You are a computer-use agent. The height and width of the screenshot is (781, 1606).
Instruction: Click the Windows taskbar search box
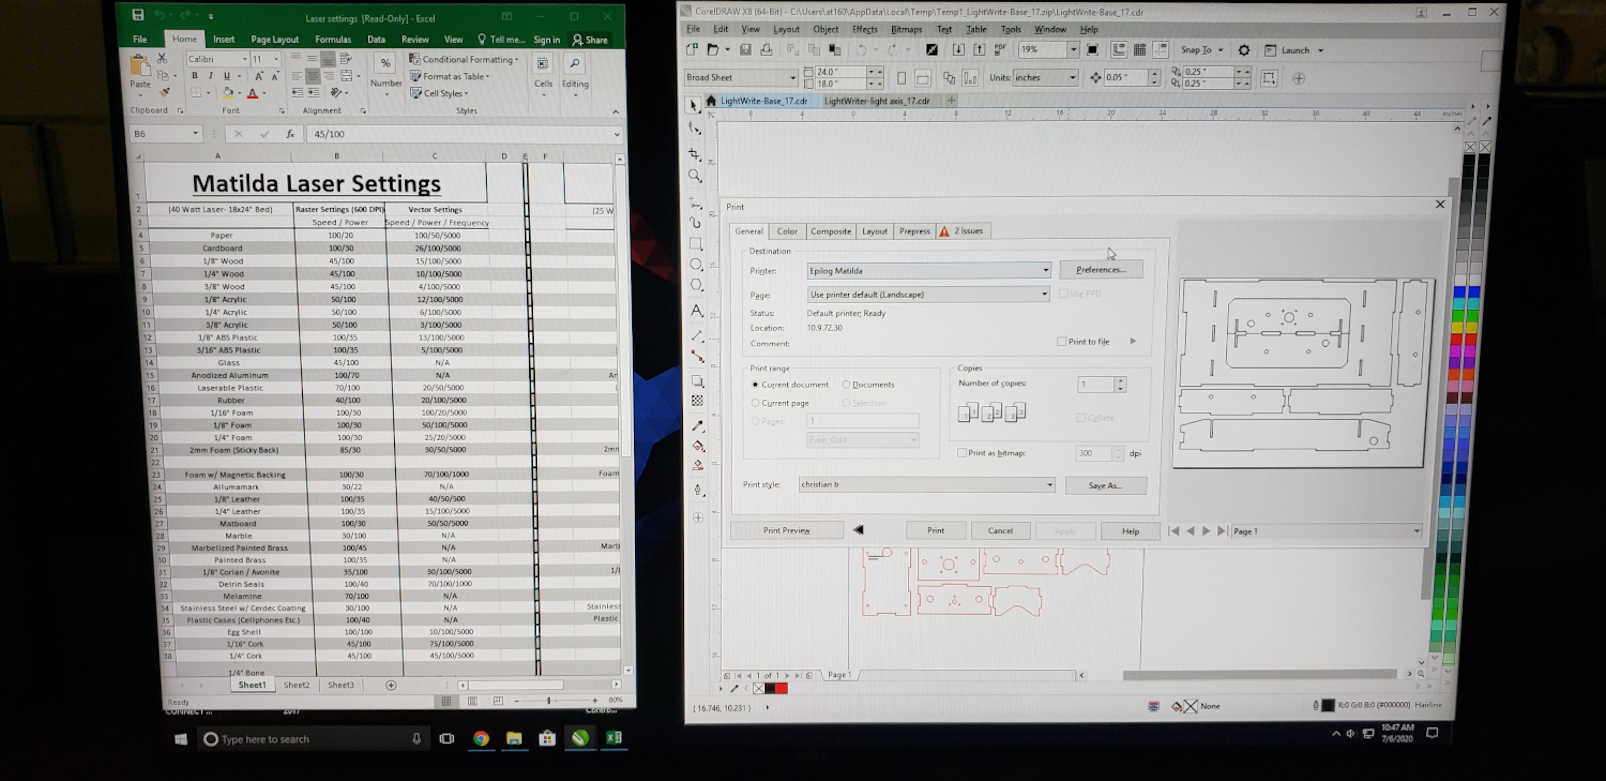tap(312, 739)
